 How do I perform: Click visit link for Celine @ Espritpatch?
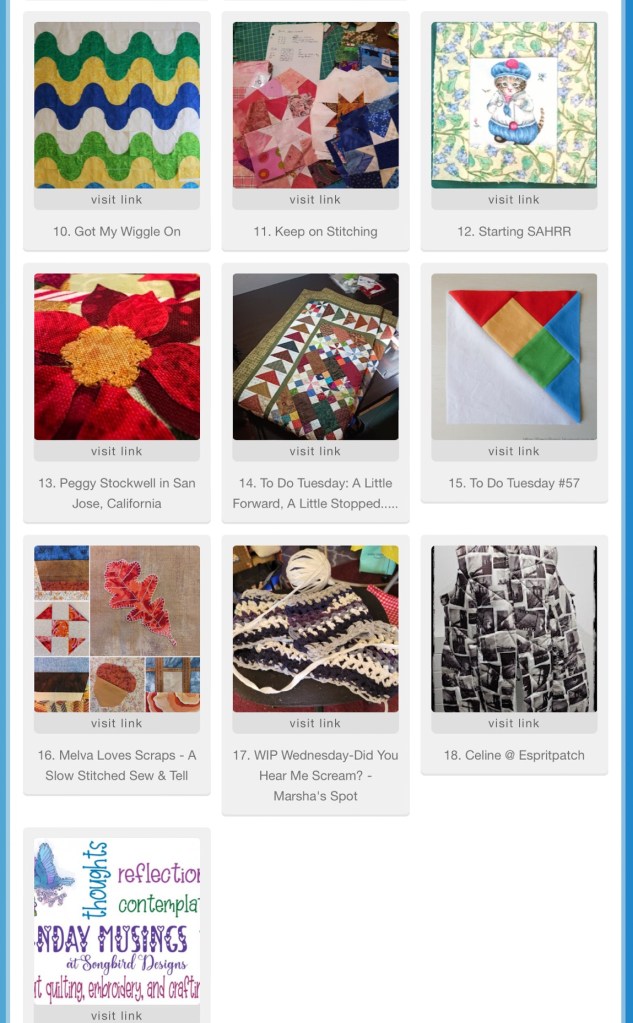click(x=514, y=723)
